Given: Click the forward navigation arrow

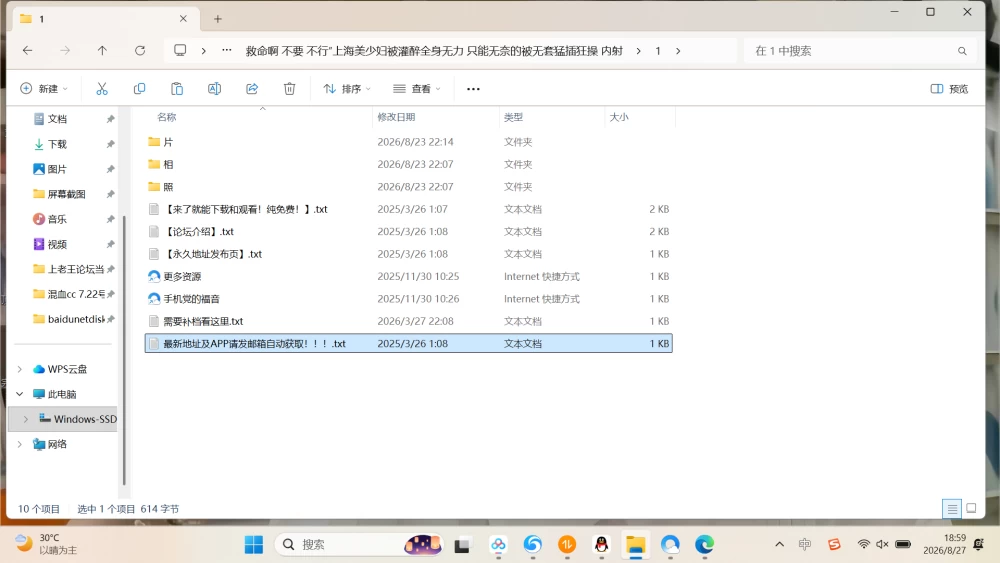Looking at the screenshot, I should pos(65,50).
